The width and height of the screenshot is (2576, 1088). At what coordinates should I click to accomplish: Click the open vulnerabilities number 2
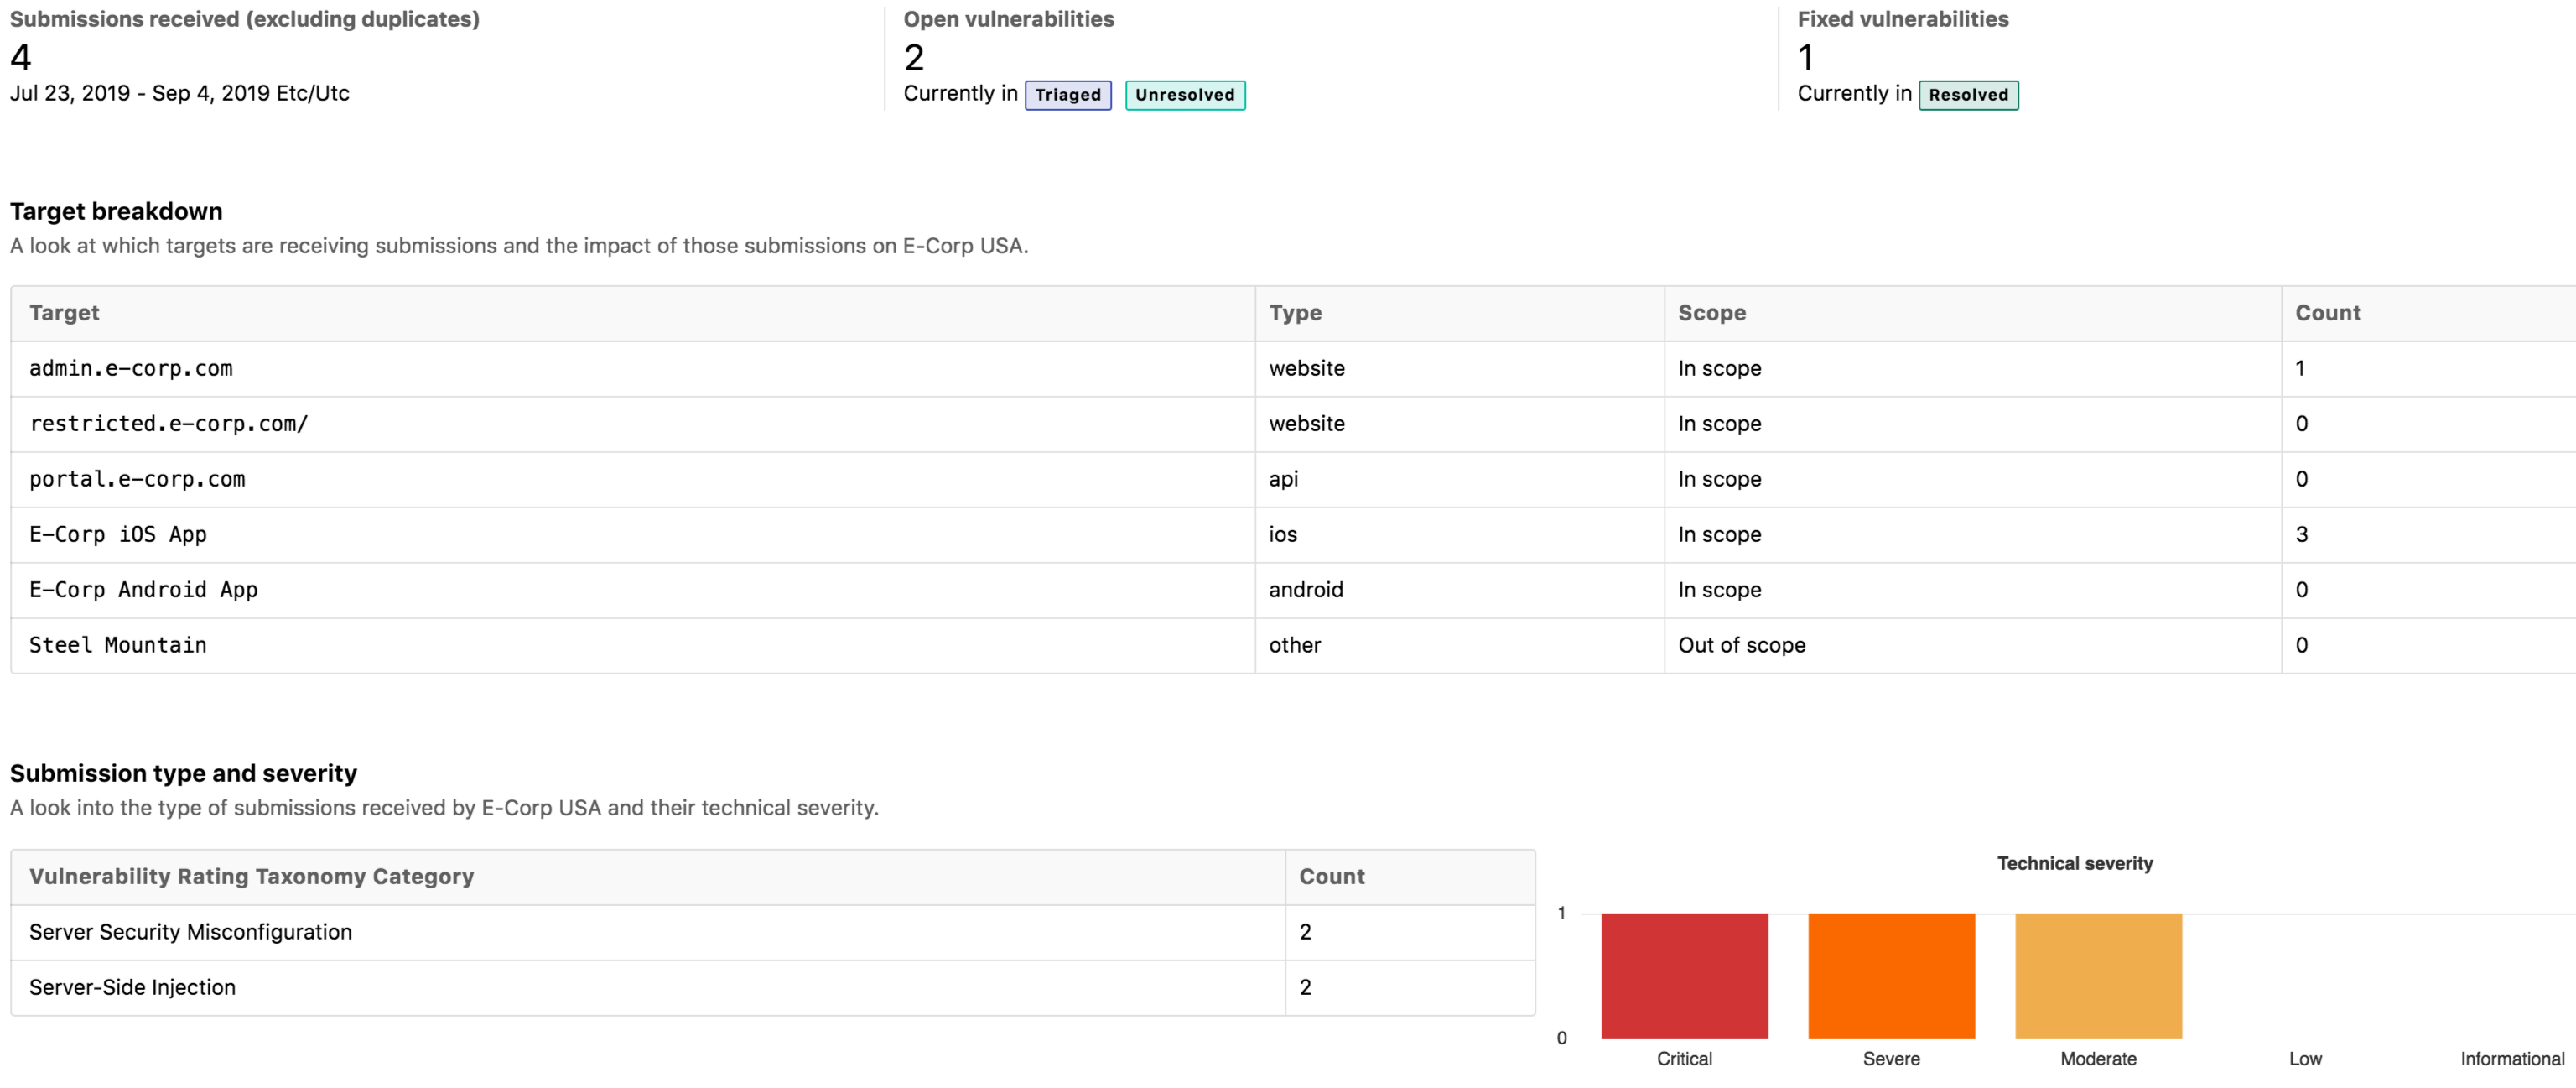pyautogui.click(x=914, y=58)
